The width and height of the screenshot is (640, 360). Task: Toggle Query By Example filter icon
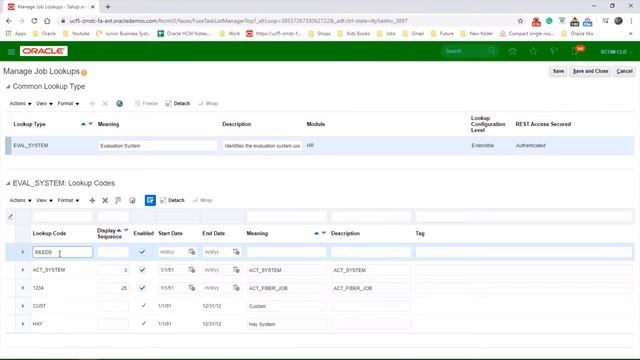click(150, 200)
